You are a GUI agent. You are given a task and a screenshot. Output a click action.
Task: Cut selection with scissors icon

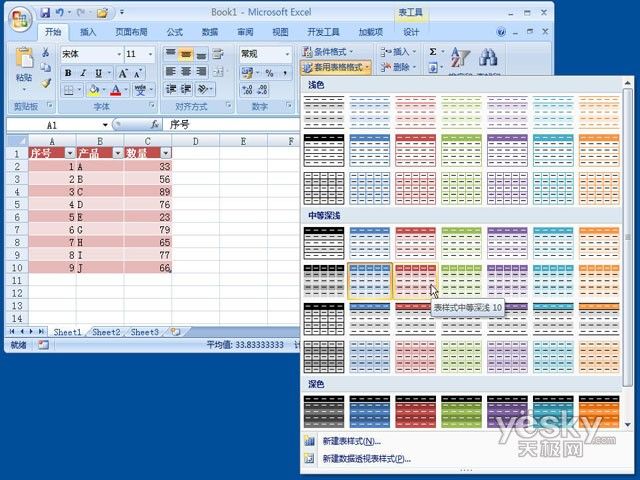pyautogui.click(x=46, y=52)
